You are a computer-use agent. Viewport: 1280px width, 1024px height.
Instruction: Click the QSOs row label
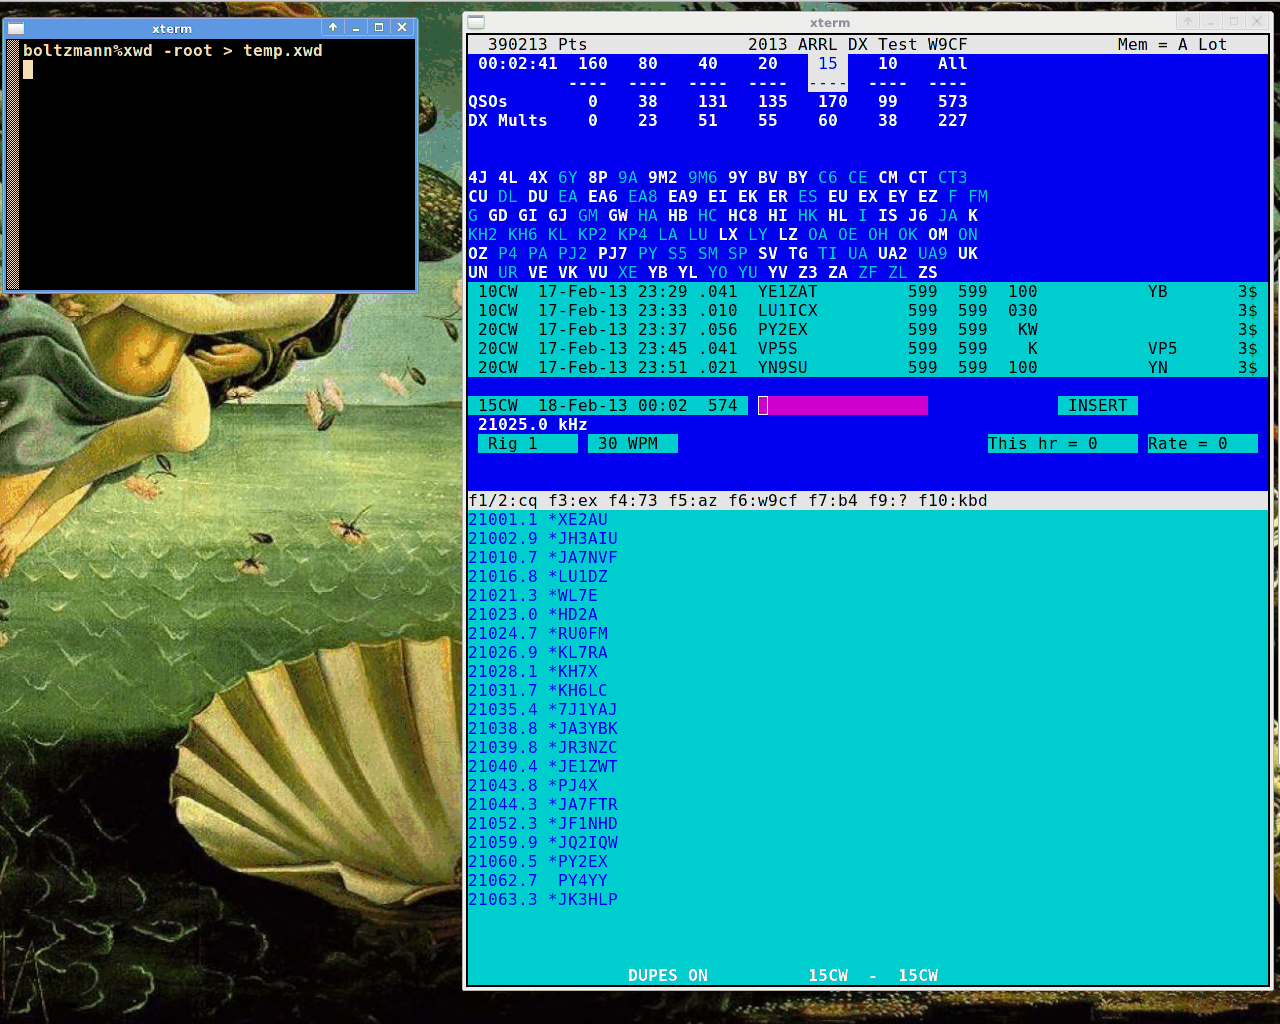488,102
